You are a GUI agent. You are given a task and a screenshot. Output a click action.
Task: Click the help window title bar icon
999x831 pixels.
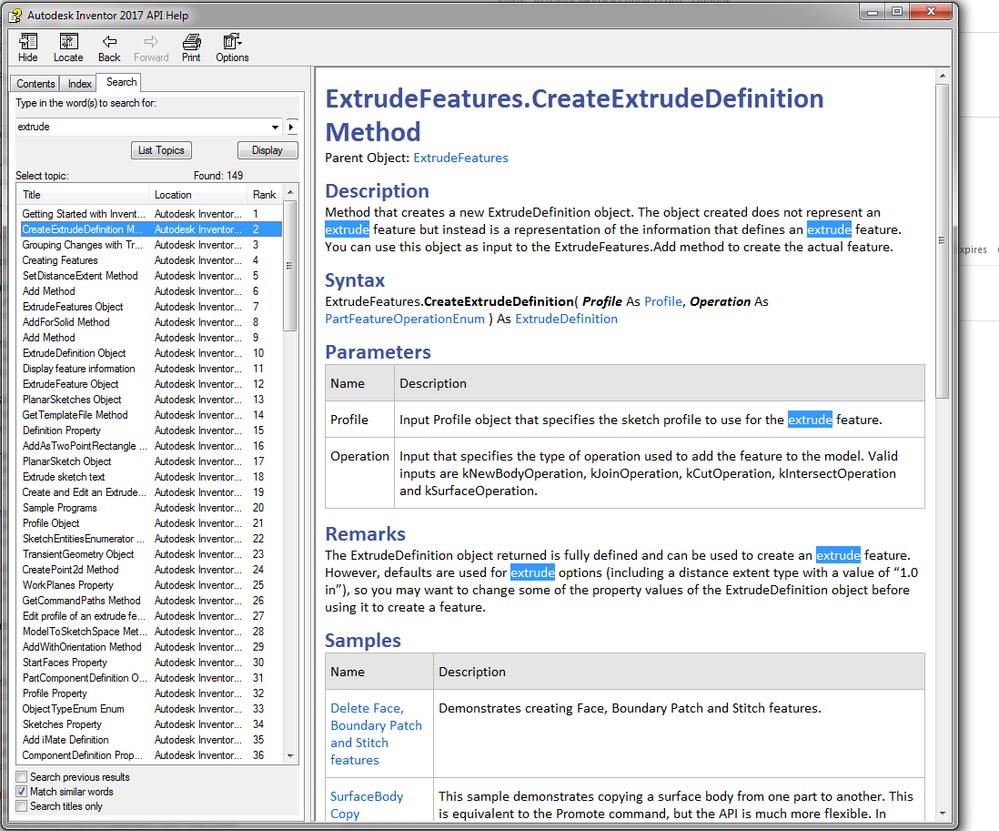point(15,15)
